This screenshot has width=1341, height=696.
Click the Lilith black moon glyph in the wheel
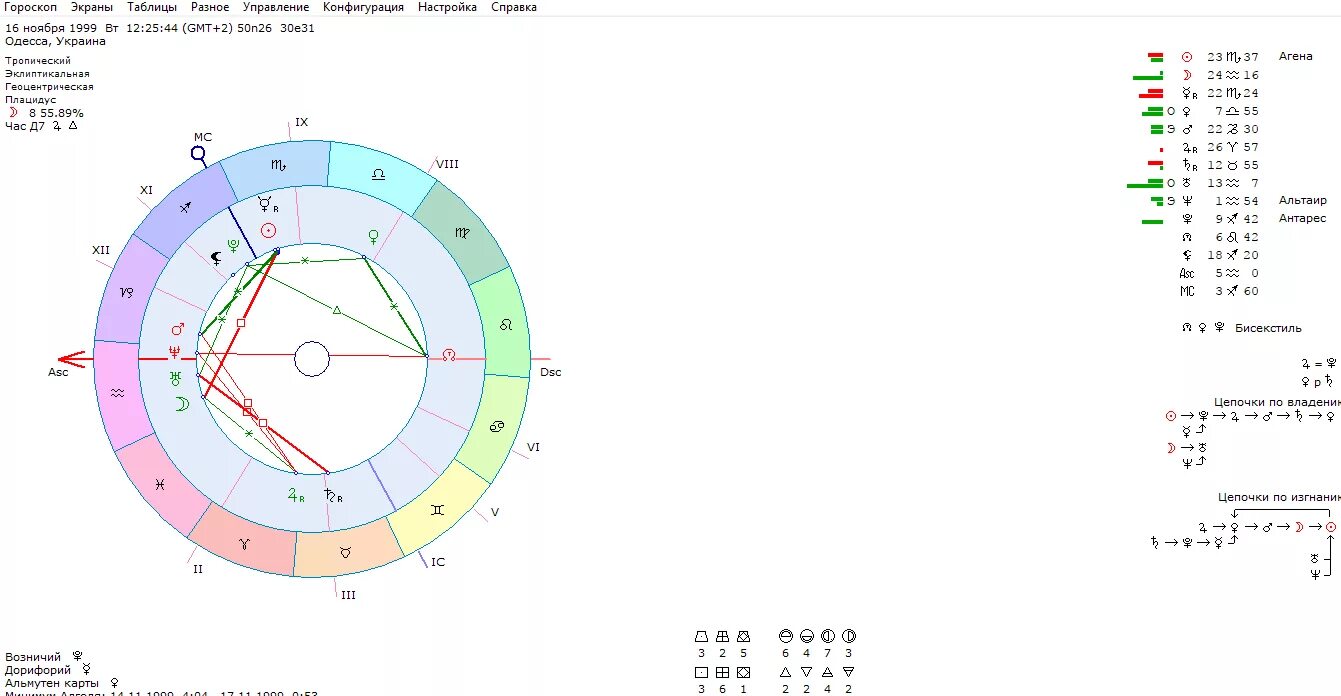tap(216, 258)
